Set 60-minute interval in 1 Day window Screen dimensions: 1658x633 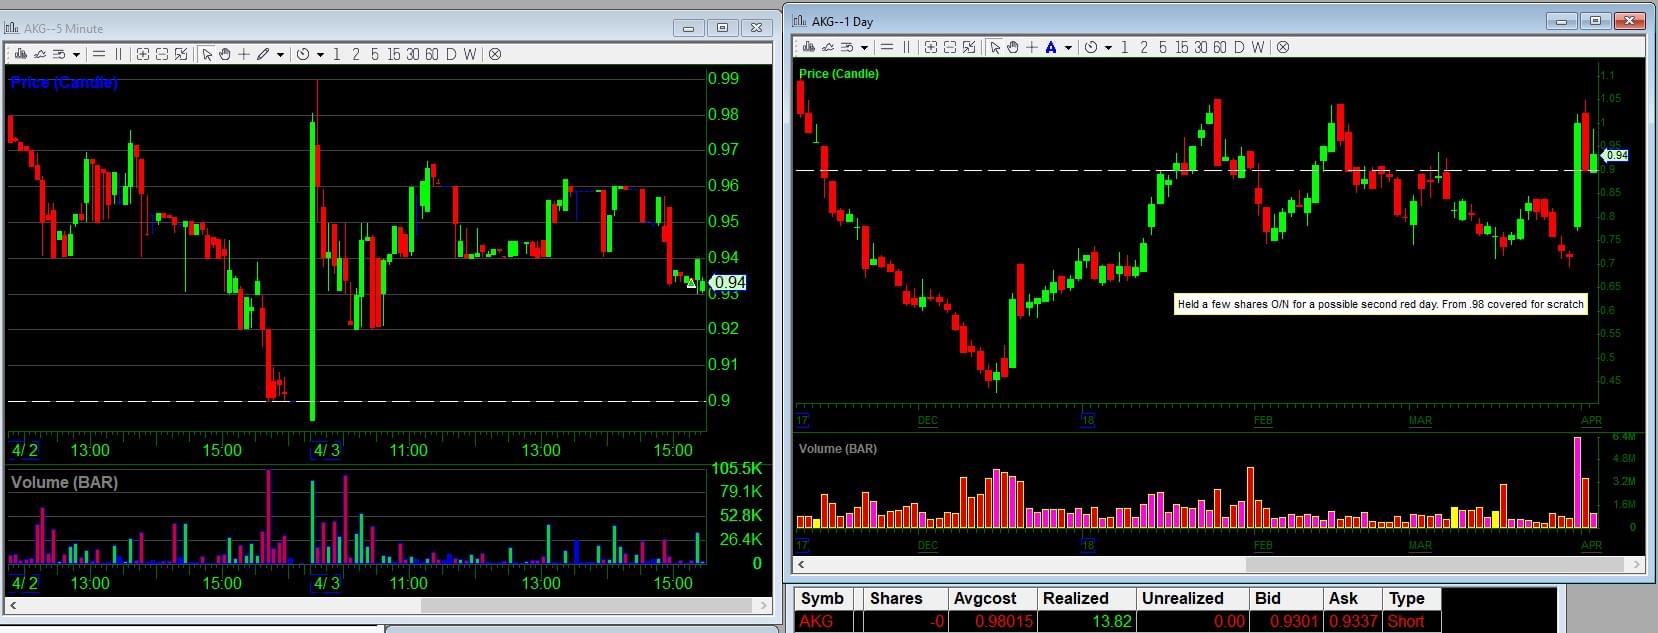click(x=1220, y=47)
